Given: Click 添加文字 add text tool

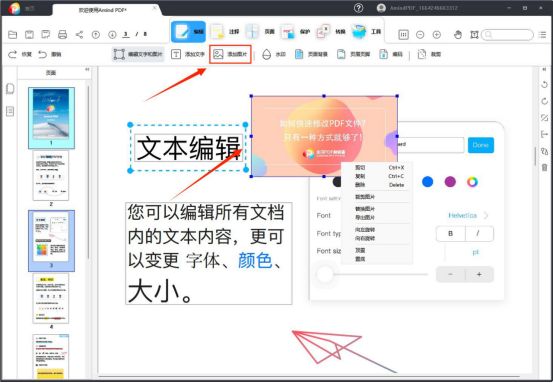Looking at the screenshot, I should tap(188, 54).
